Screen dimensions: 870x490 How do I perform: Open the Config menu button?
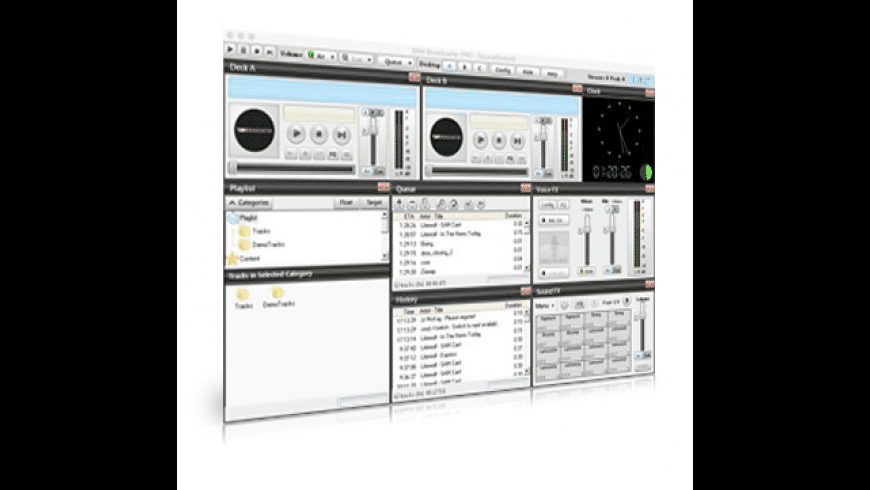(503, 70)
